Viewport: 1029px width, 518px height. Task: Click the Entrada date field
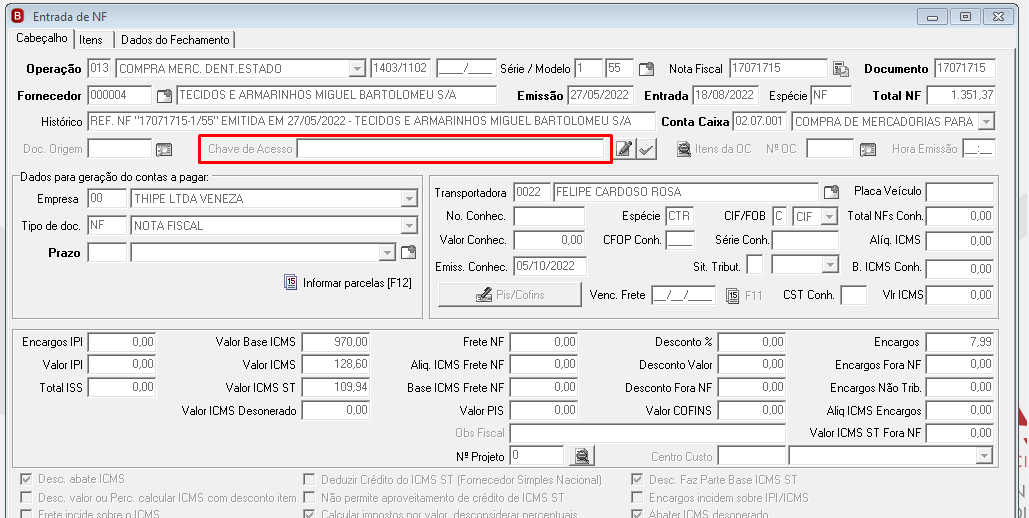726,95
